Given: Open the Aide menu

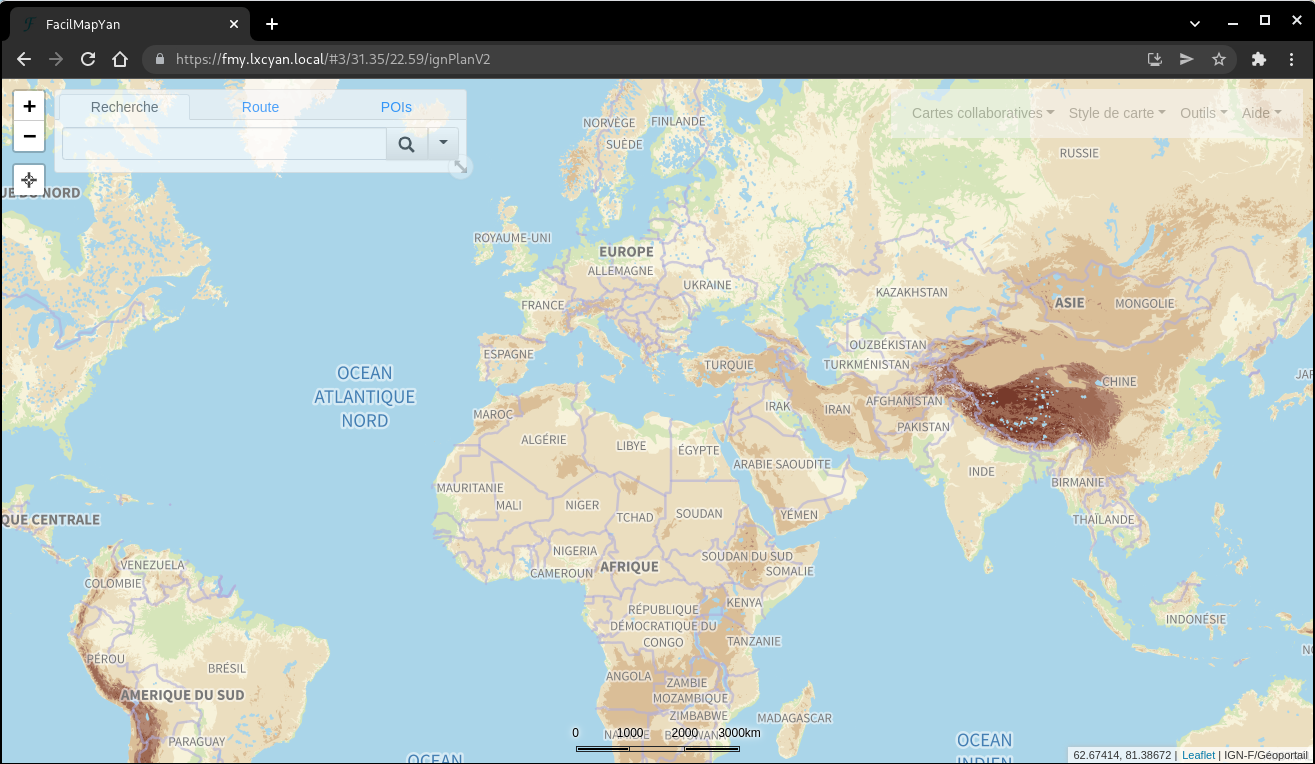Looking at the screenshot, I should (x=1261, y=113).
